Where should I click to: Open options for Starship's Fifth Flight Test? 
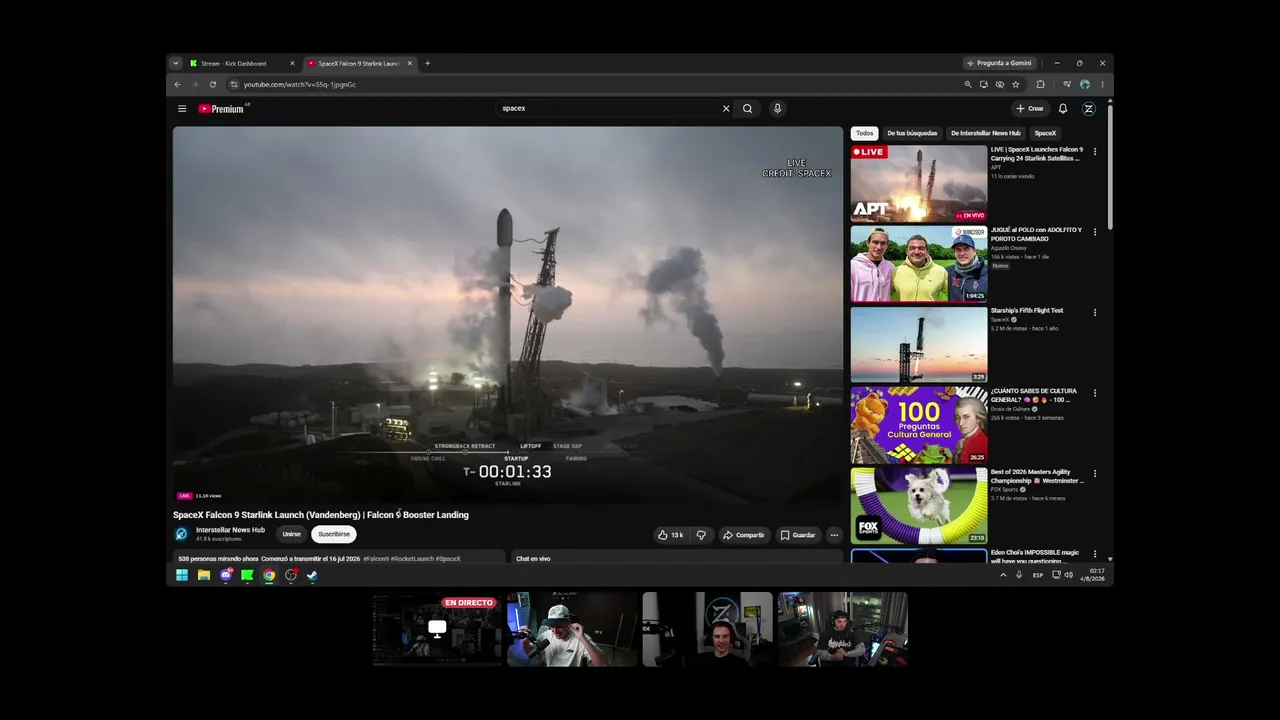tap(1095, 312)
